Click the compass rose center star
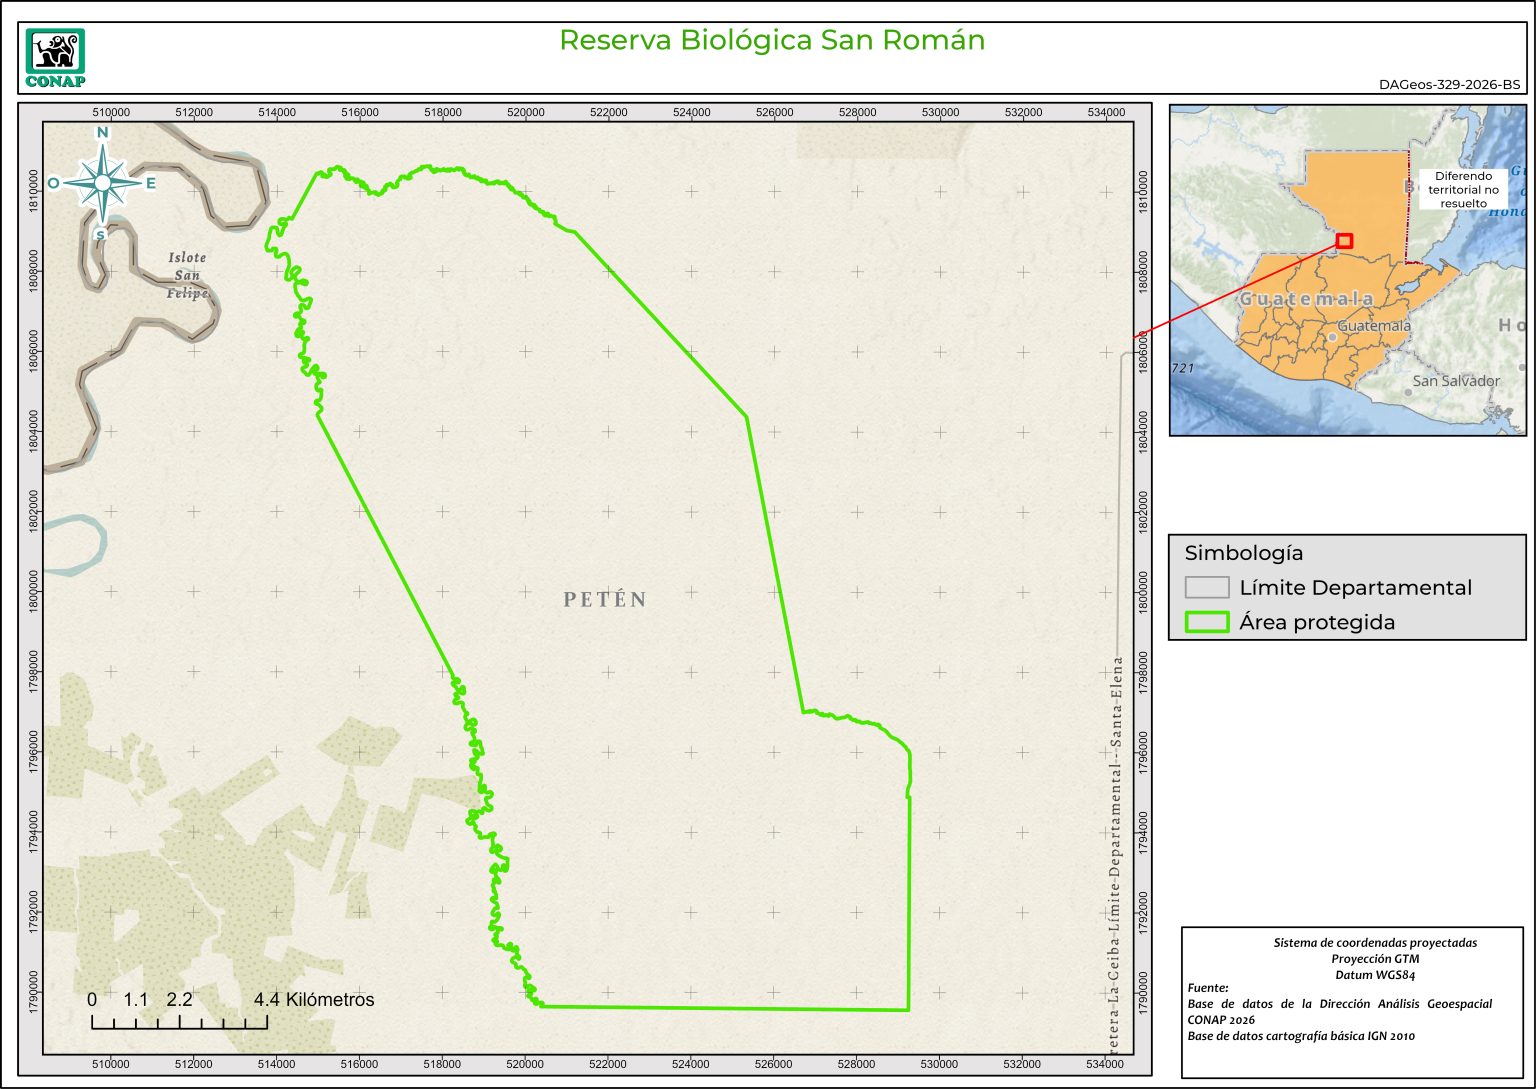The height and width of the screenshot is (1089, 1536). tap(102, 182)
